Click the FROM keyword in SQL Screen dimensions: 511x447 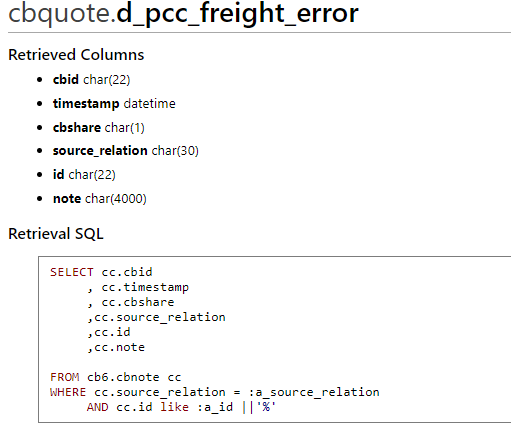pos(65,377)
